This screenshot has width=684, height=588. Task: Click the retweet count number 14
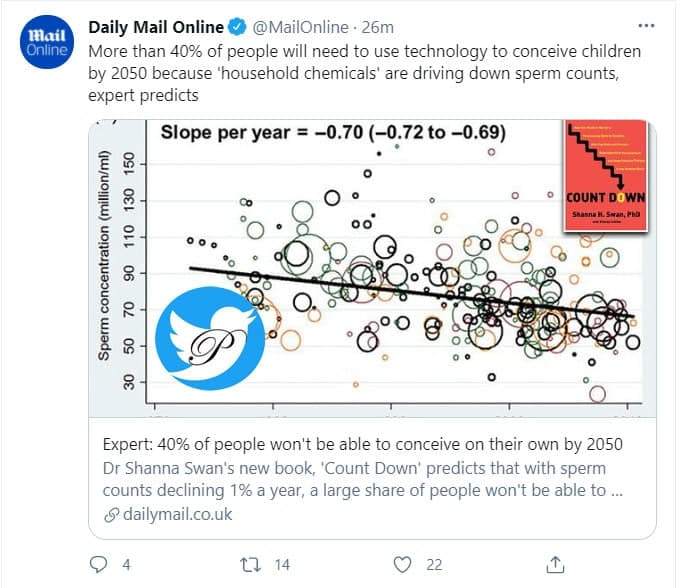point(282,565)
